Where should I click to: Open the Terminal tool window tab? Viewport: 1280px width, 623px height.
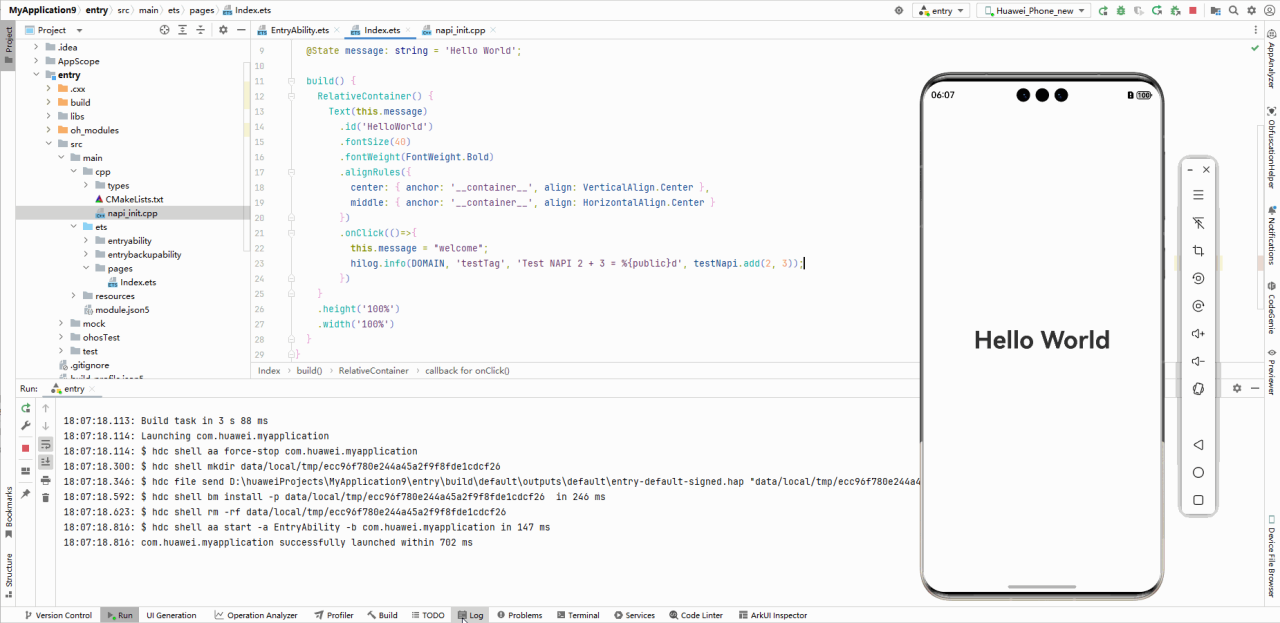pyautogui.click(x=577, y=615)
